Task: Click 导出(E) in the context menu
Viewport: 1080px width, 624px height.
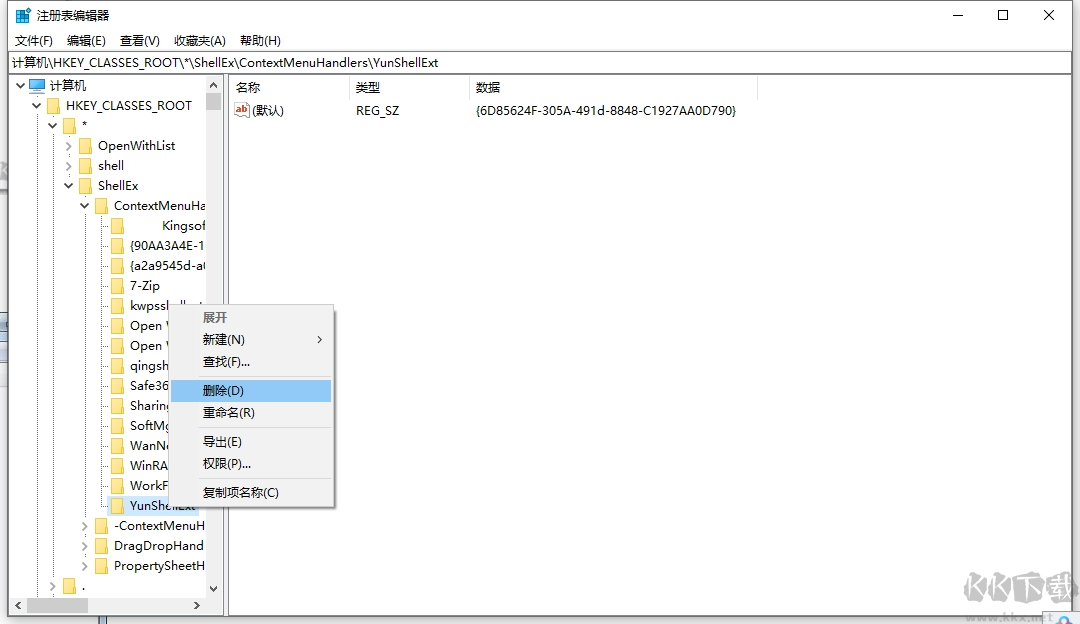Action: [222, 442]
